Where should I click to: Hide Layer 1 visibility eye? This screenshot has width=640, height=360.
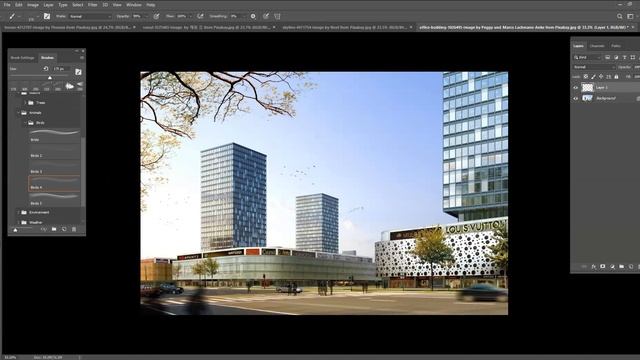576,87
